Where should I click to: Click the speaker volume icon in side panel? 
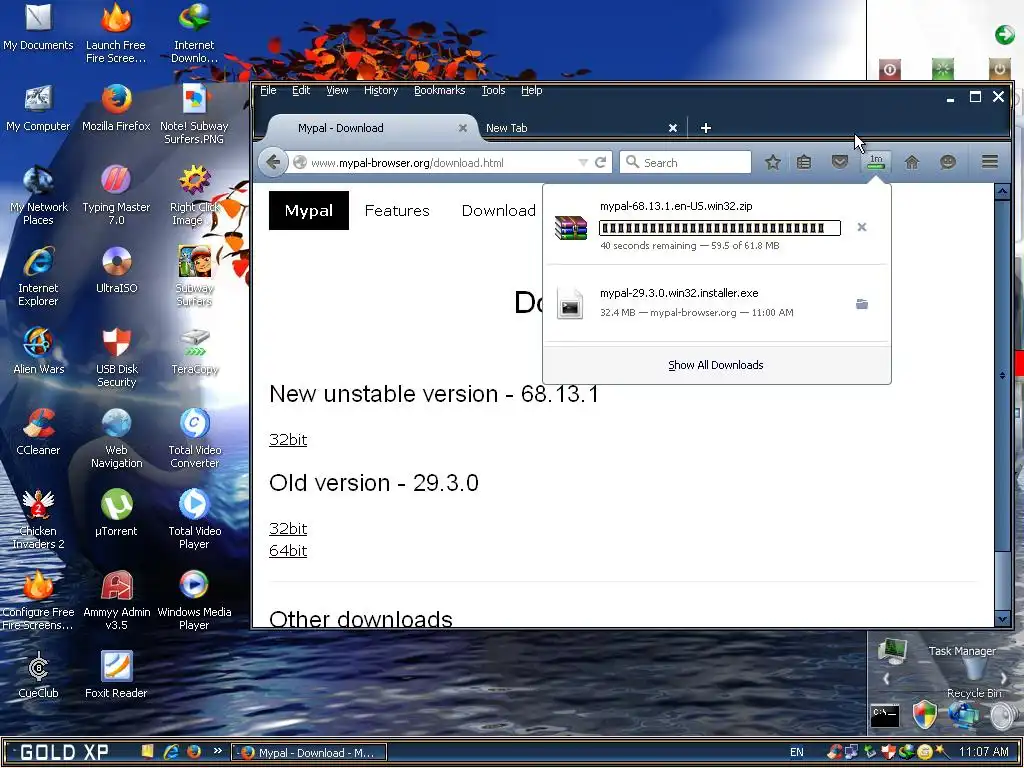1004,716
